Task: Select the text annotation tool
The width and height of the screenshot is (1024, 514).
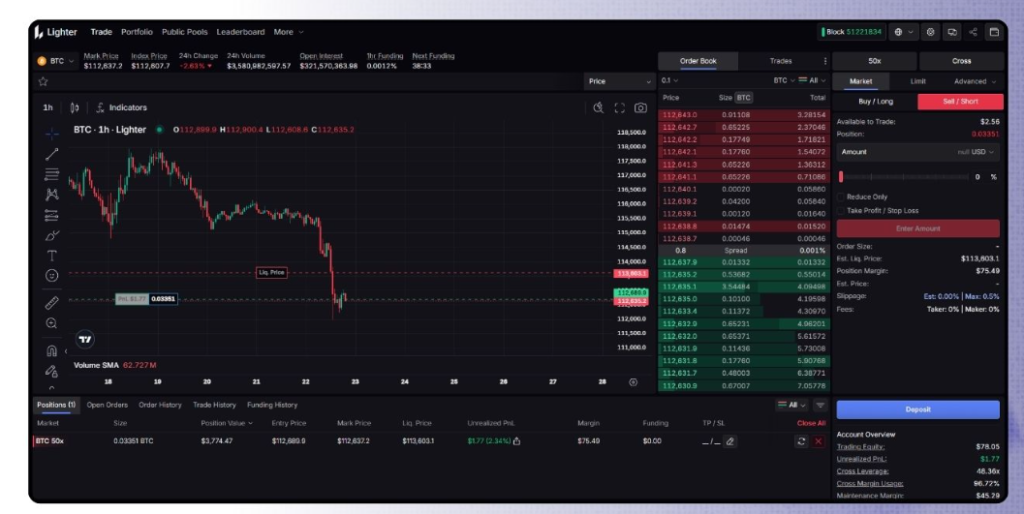Action: (x=52, y=255)
